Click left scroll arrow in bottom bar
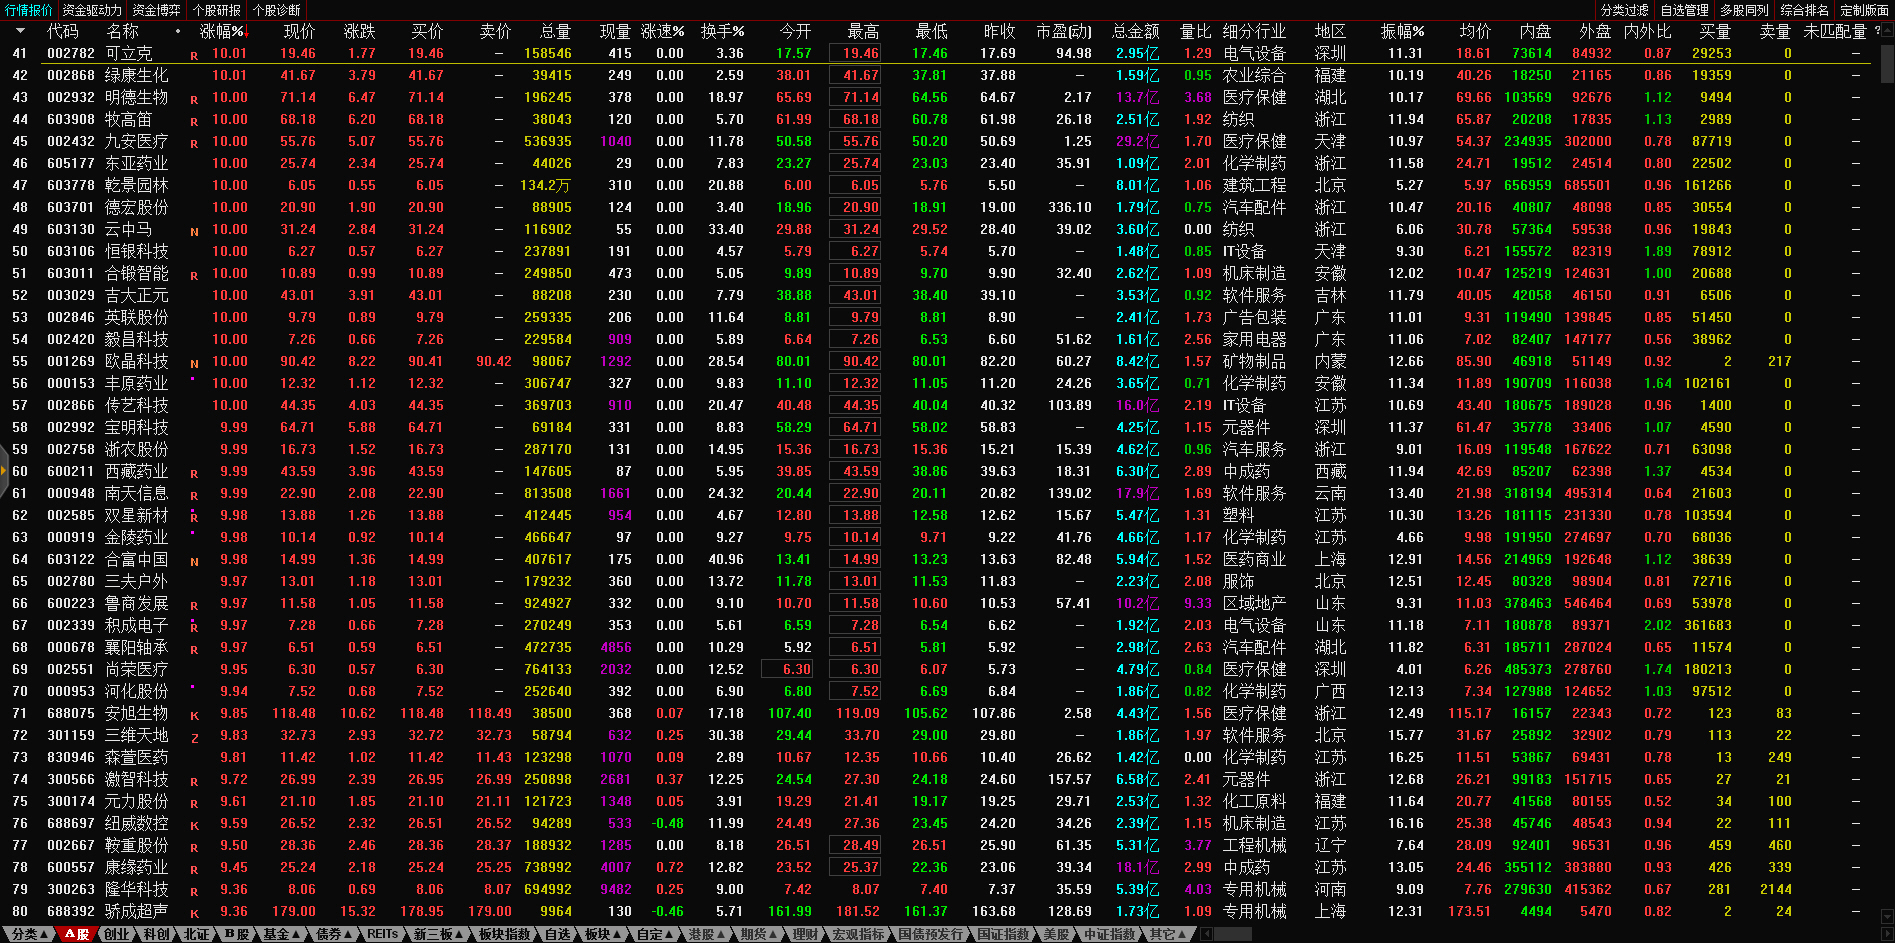The image size is (1895, 943). [1207, 934]
